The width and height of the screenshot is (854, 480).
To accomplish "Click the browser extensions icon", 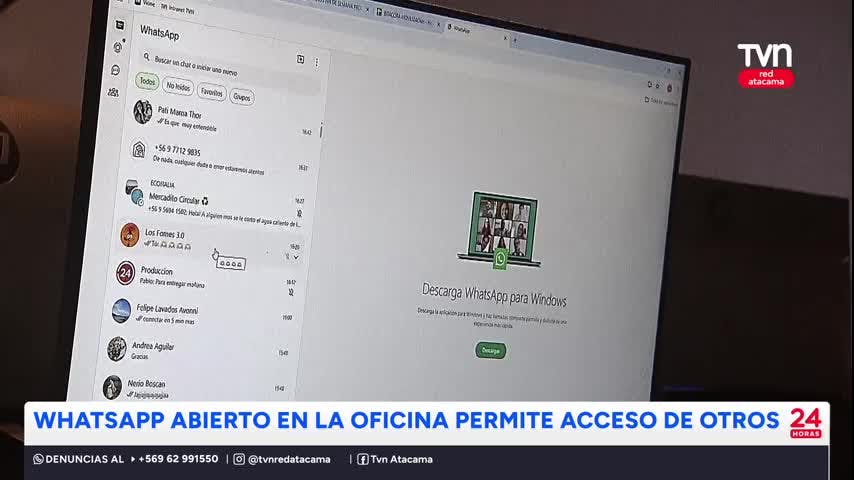I will tap(649, 84).
